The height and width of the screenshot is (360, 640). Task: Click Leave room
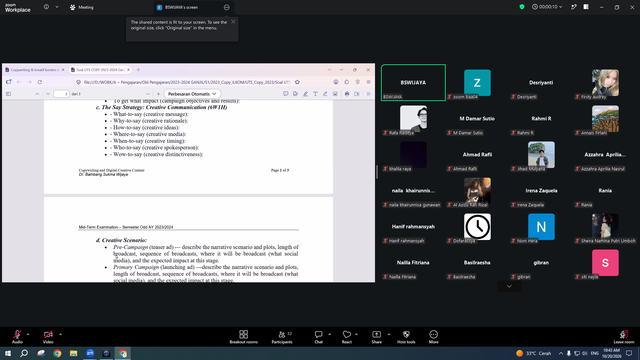click(624, 337)
